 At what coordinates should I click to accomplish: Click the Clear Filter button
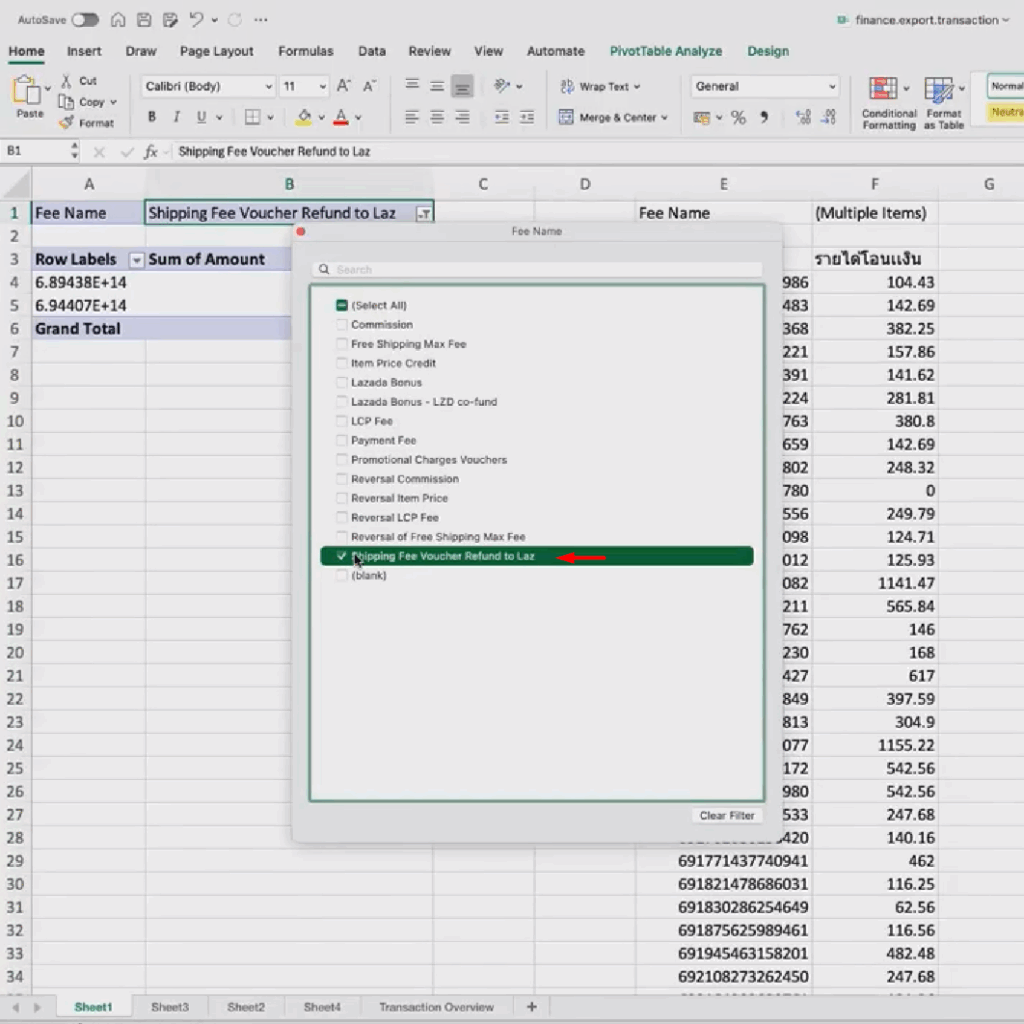(x=727, y=815)
